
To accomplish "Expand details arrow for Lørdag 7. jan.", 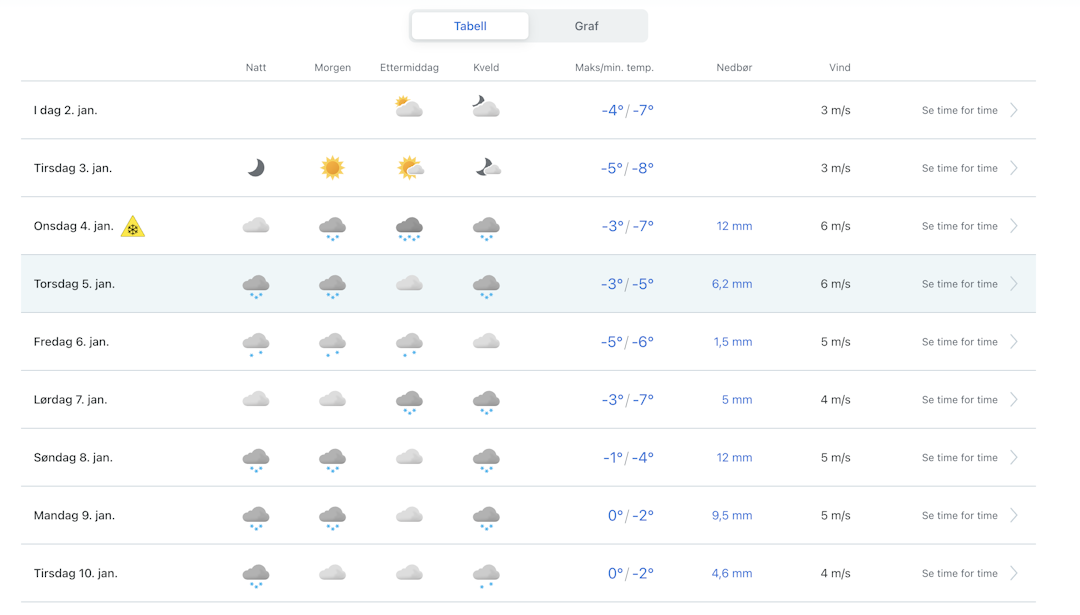I will (x=1014, y=399).
